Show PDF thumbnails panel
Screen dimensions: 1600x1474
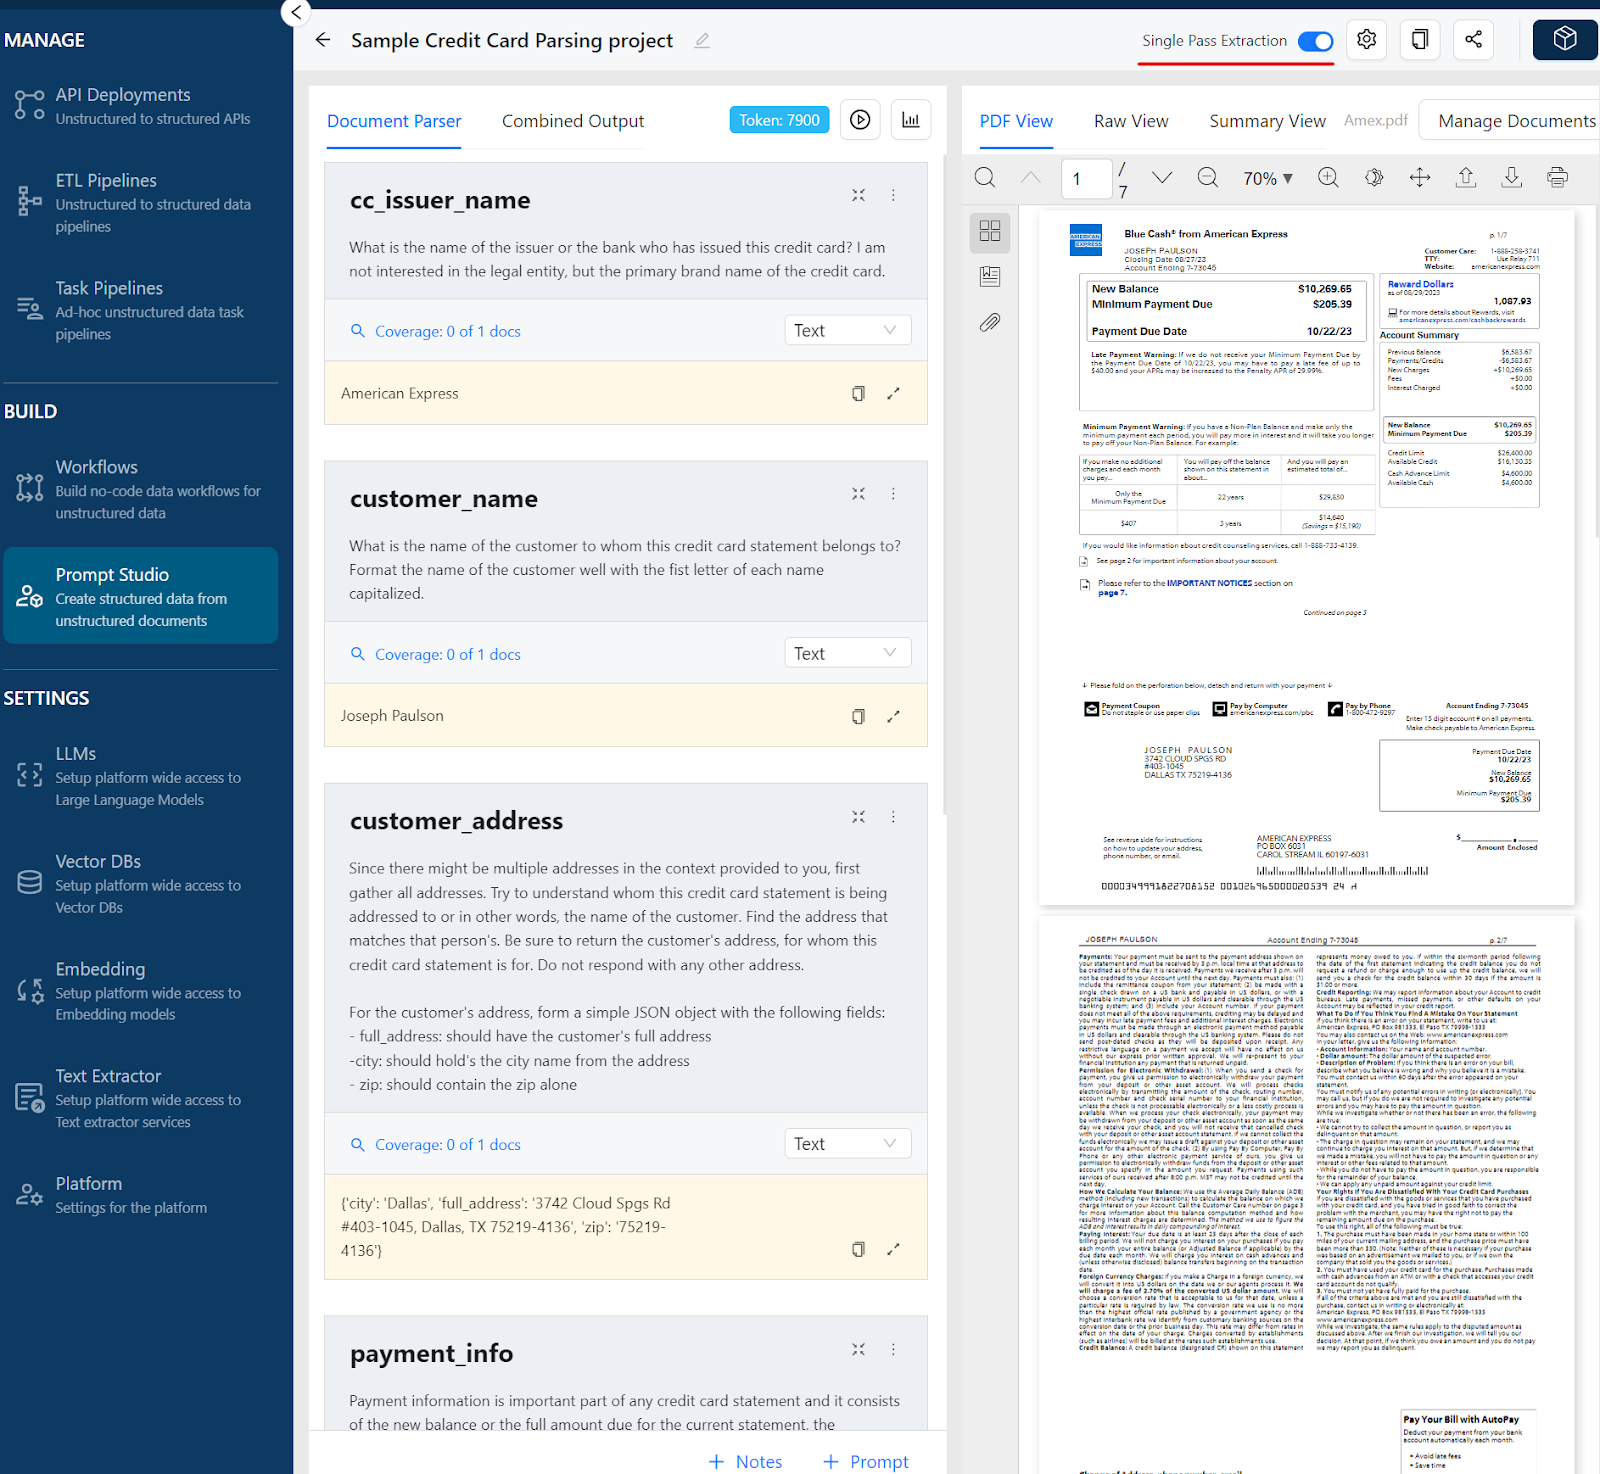click(x=990, y=231)
